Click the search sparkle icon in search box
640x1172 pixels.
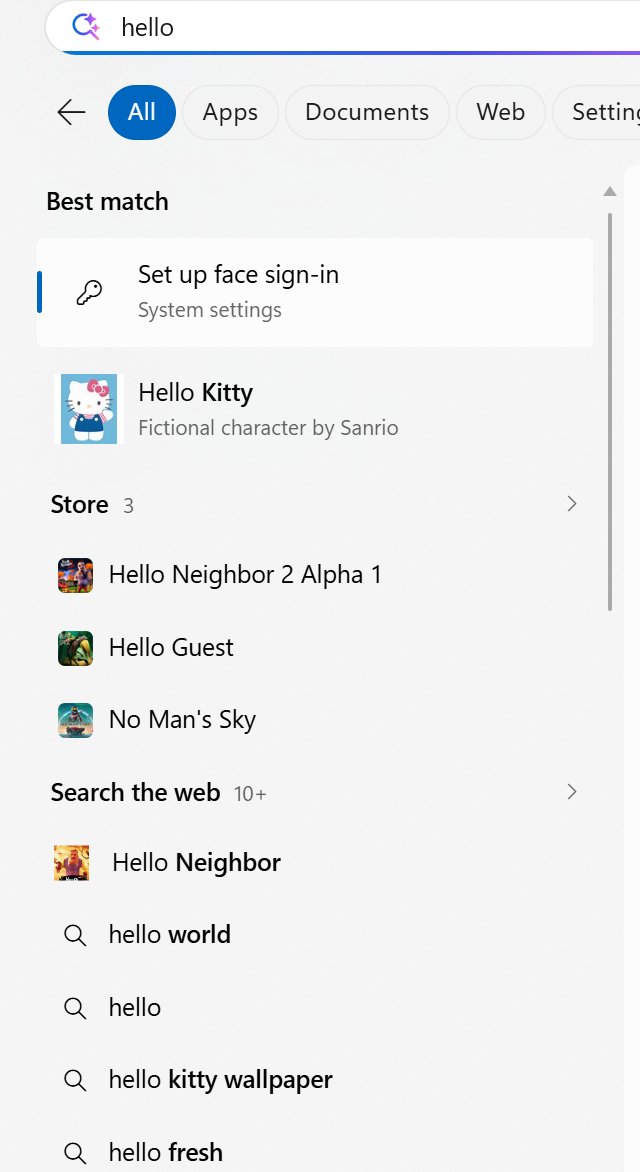[86, 27]
